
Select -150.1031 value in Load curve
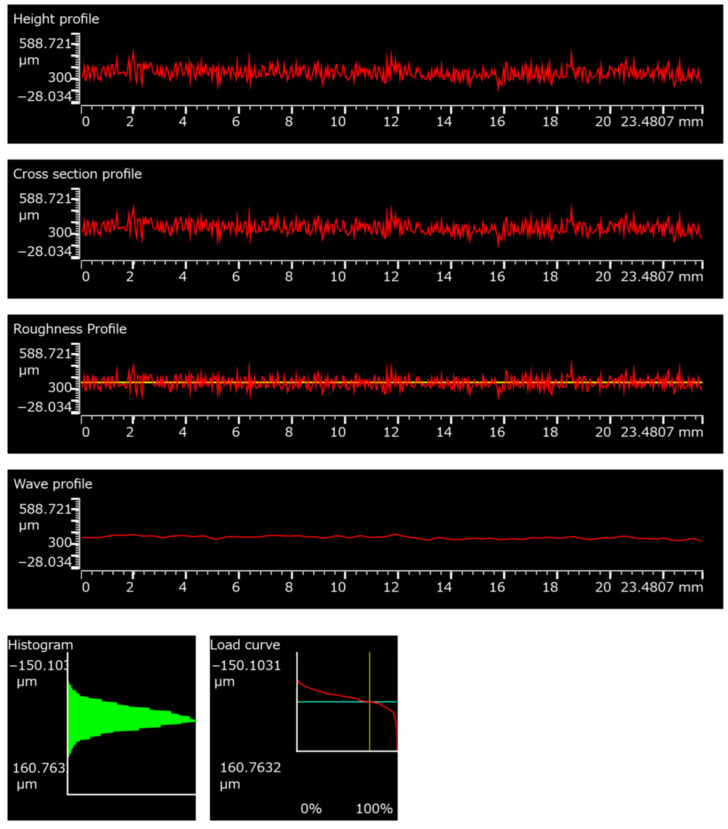pos(246,665)
